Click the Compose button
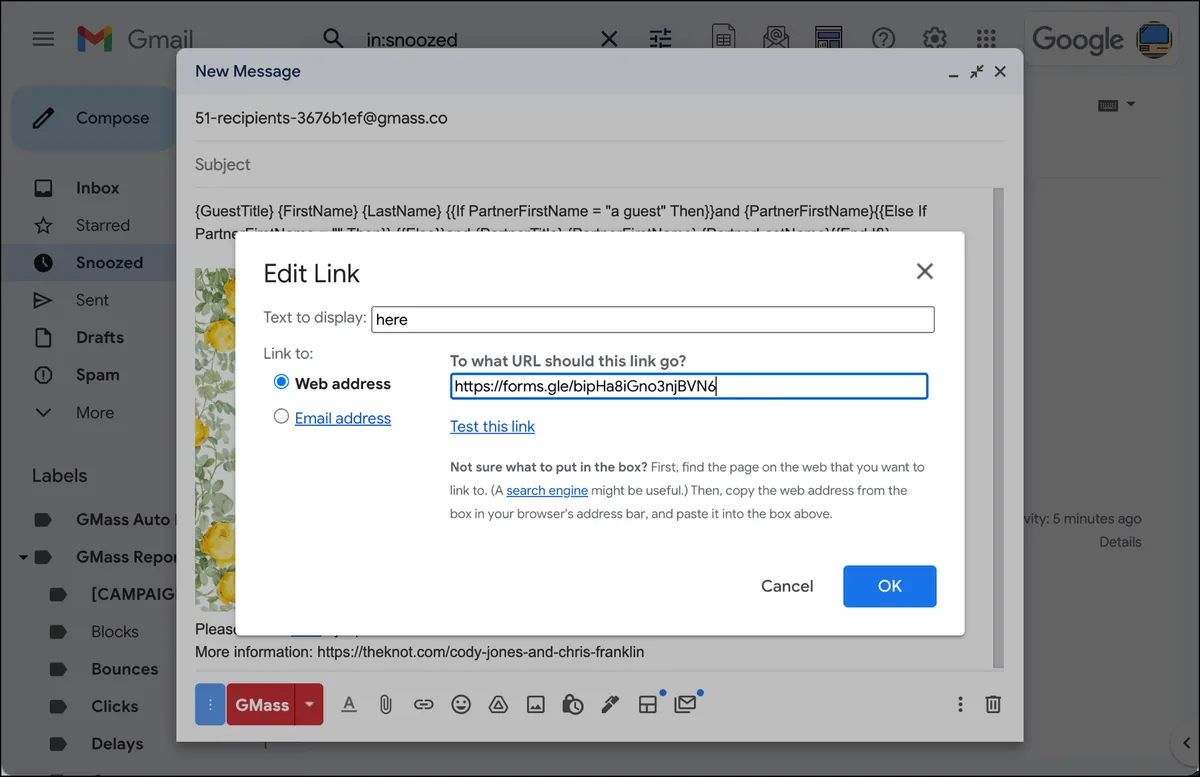Viewport: 1200px width, 777px height. [x=96, y=118]
